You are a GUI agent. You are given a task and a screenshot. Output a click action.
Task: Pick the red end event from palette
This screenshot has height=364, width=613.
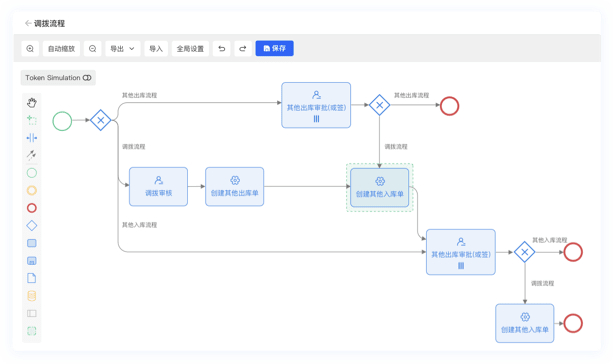32,208
